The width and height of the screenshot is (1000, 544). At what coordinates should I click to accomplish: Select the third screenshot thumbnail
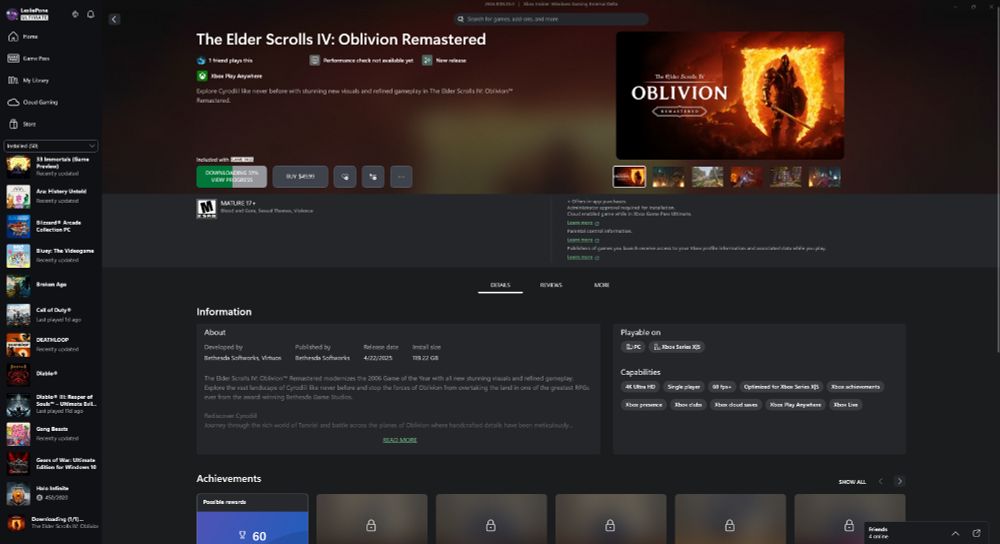coord(707,177)
